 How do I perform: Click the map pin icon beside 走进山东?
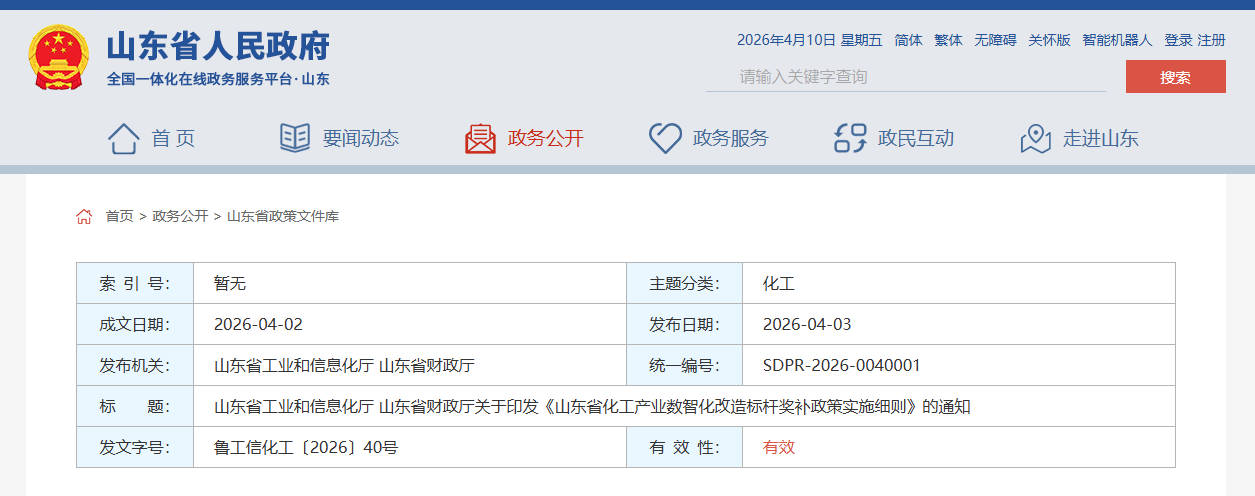point(1035,138)
